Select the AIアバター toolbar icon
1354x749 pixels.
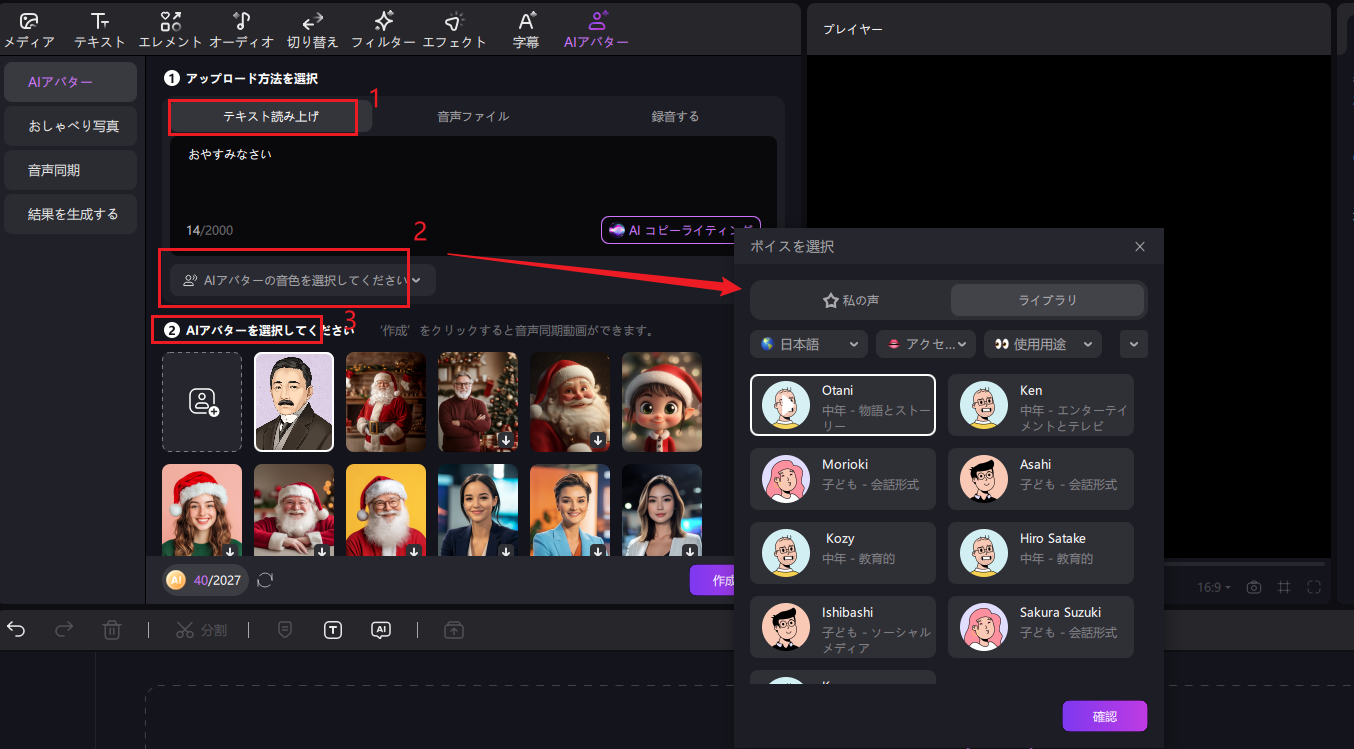pyautogui.click(x=596, y=30)
